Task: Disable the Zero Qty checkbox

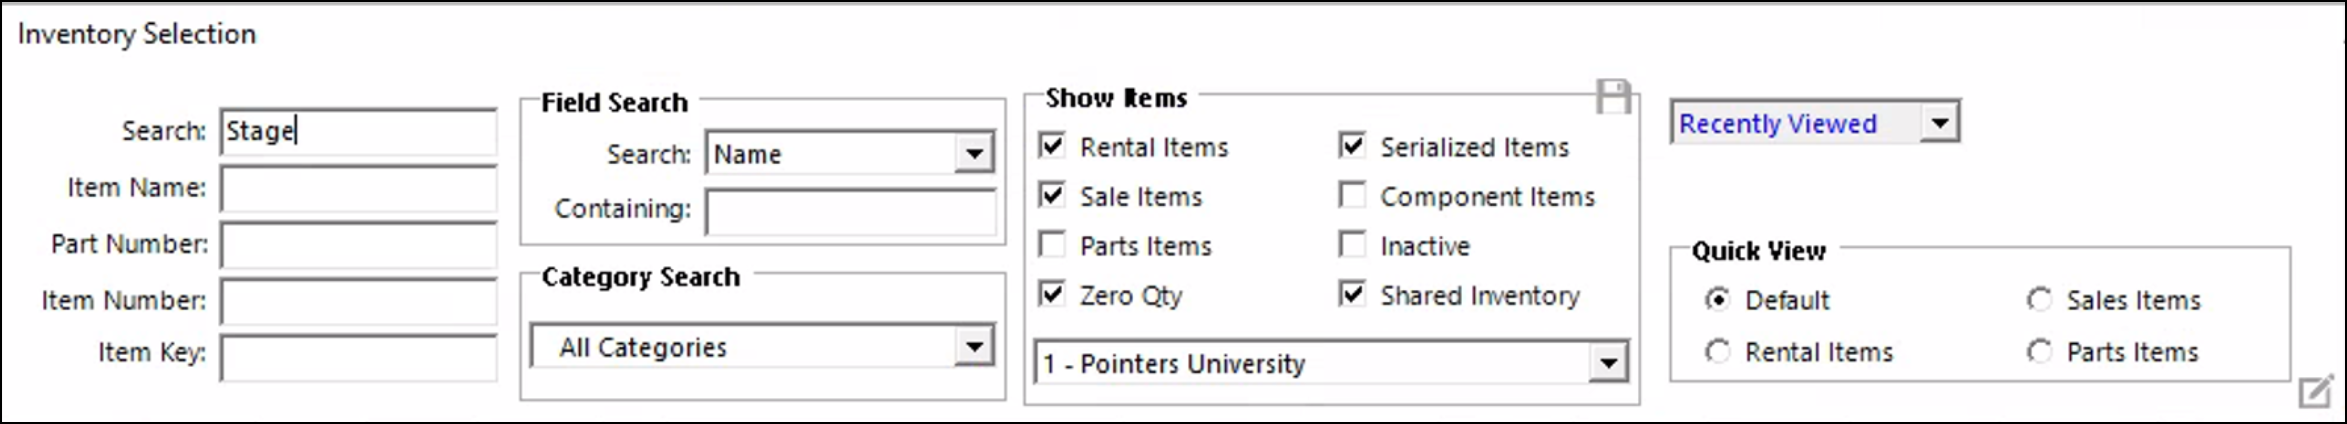Action: 1052,294
